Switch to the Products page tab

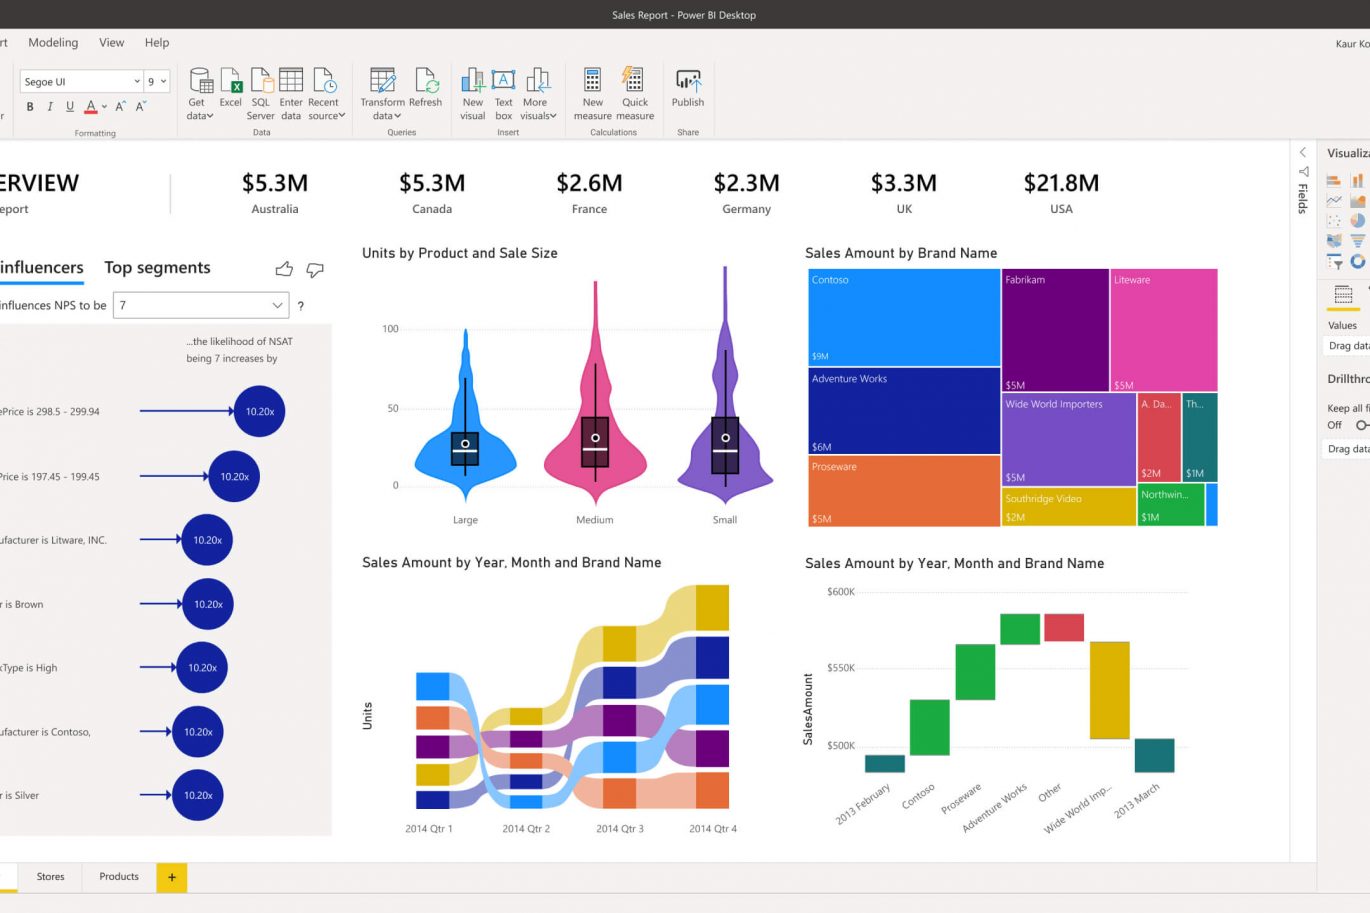click(119, 877)
